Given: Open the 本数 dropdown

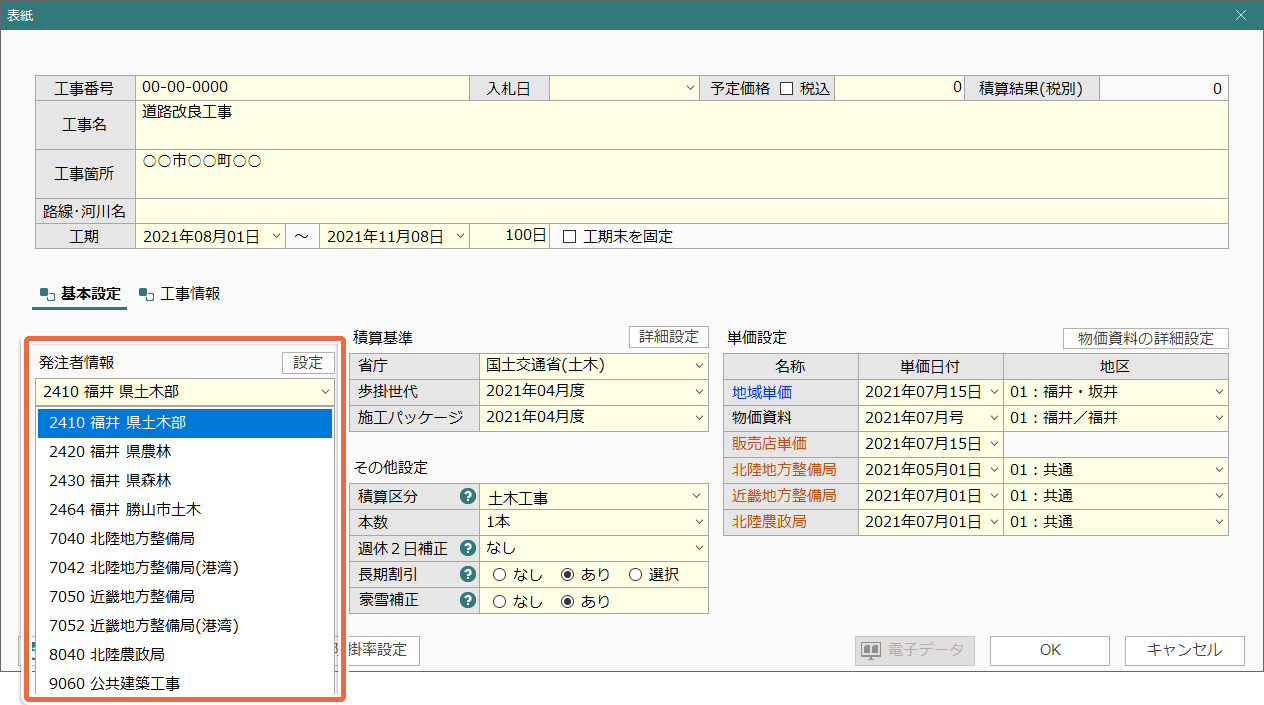Looking at the screenshot, I should click(x=698, y=522).
